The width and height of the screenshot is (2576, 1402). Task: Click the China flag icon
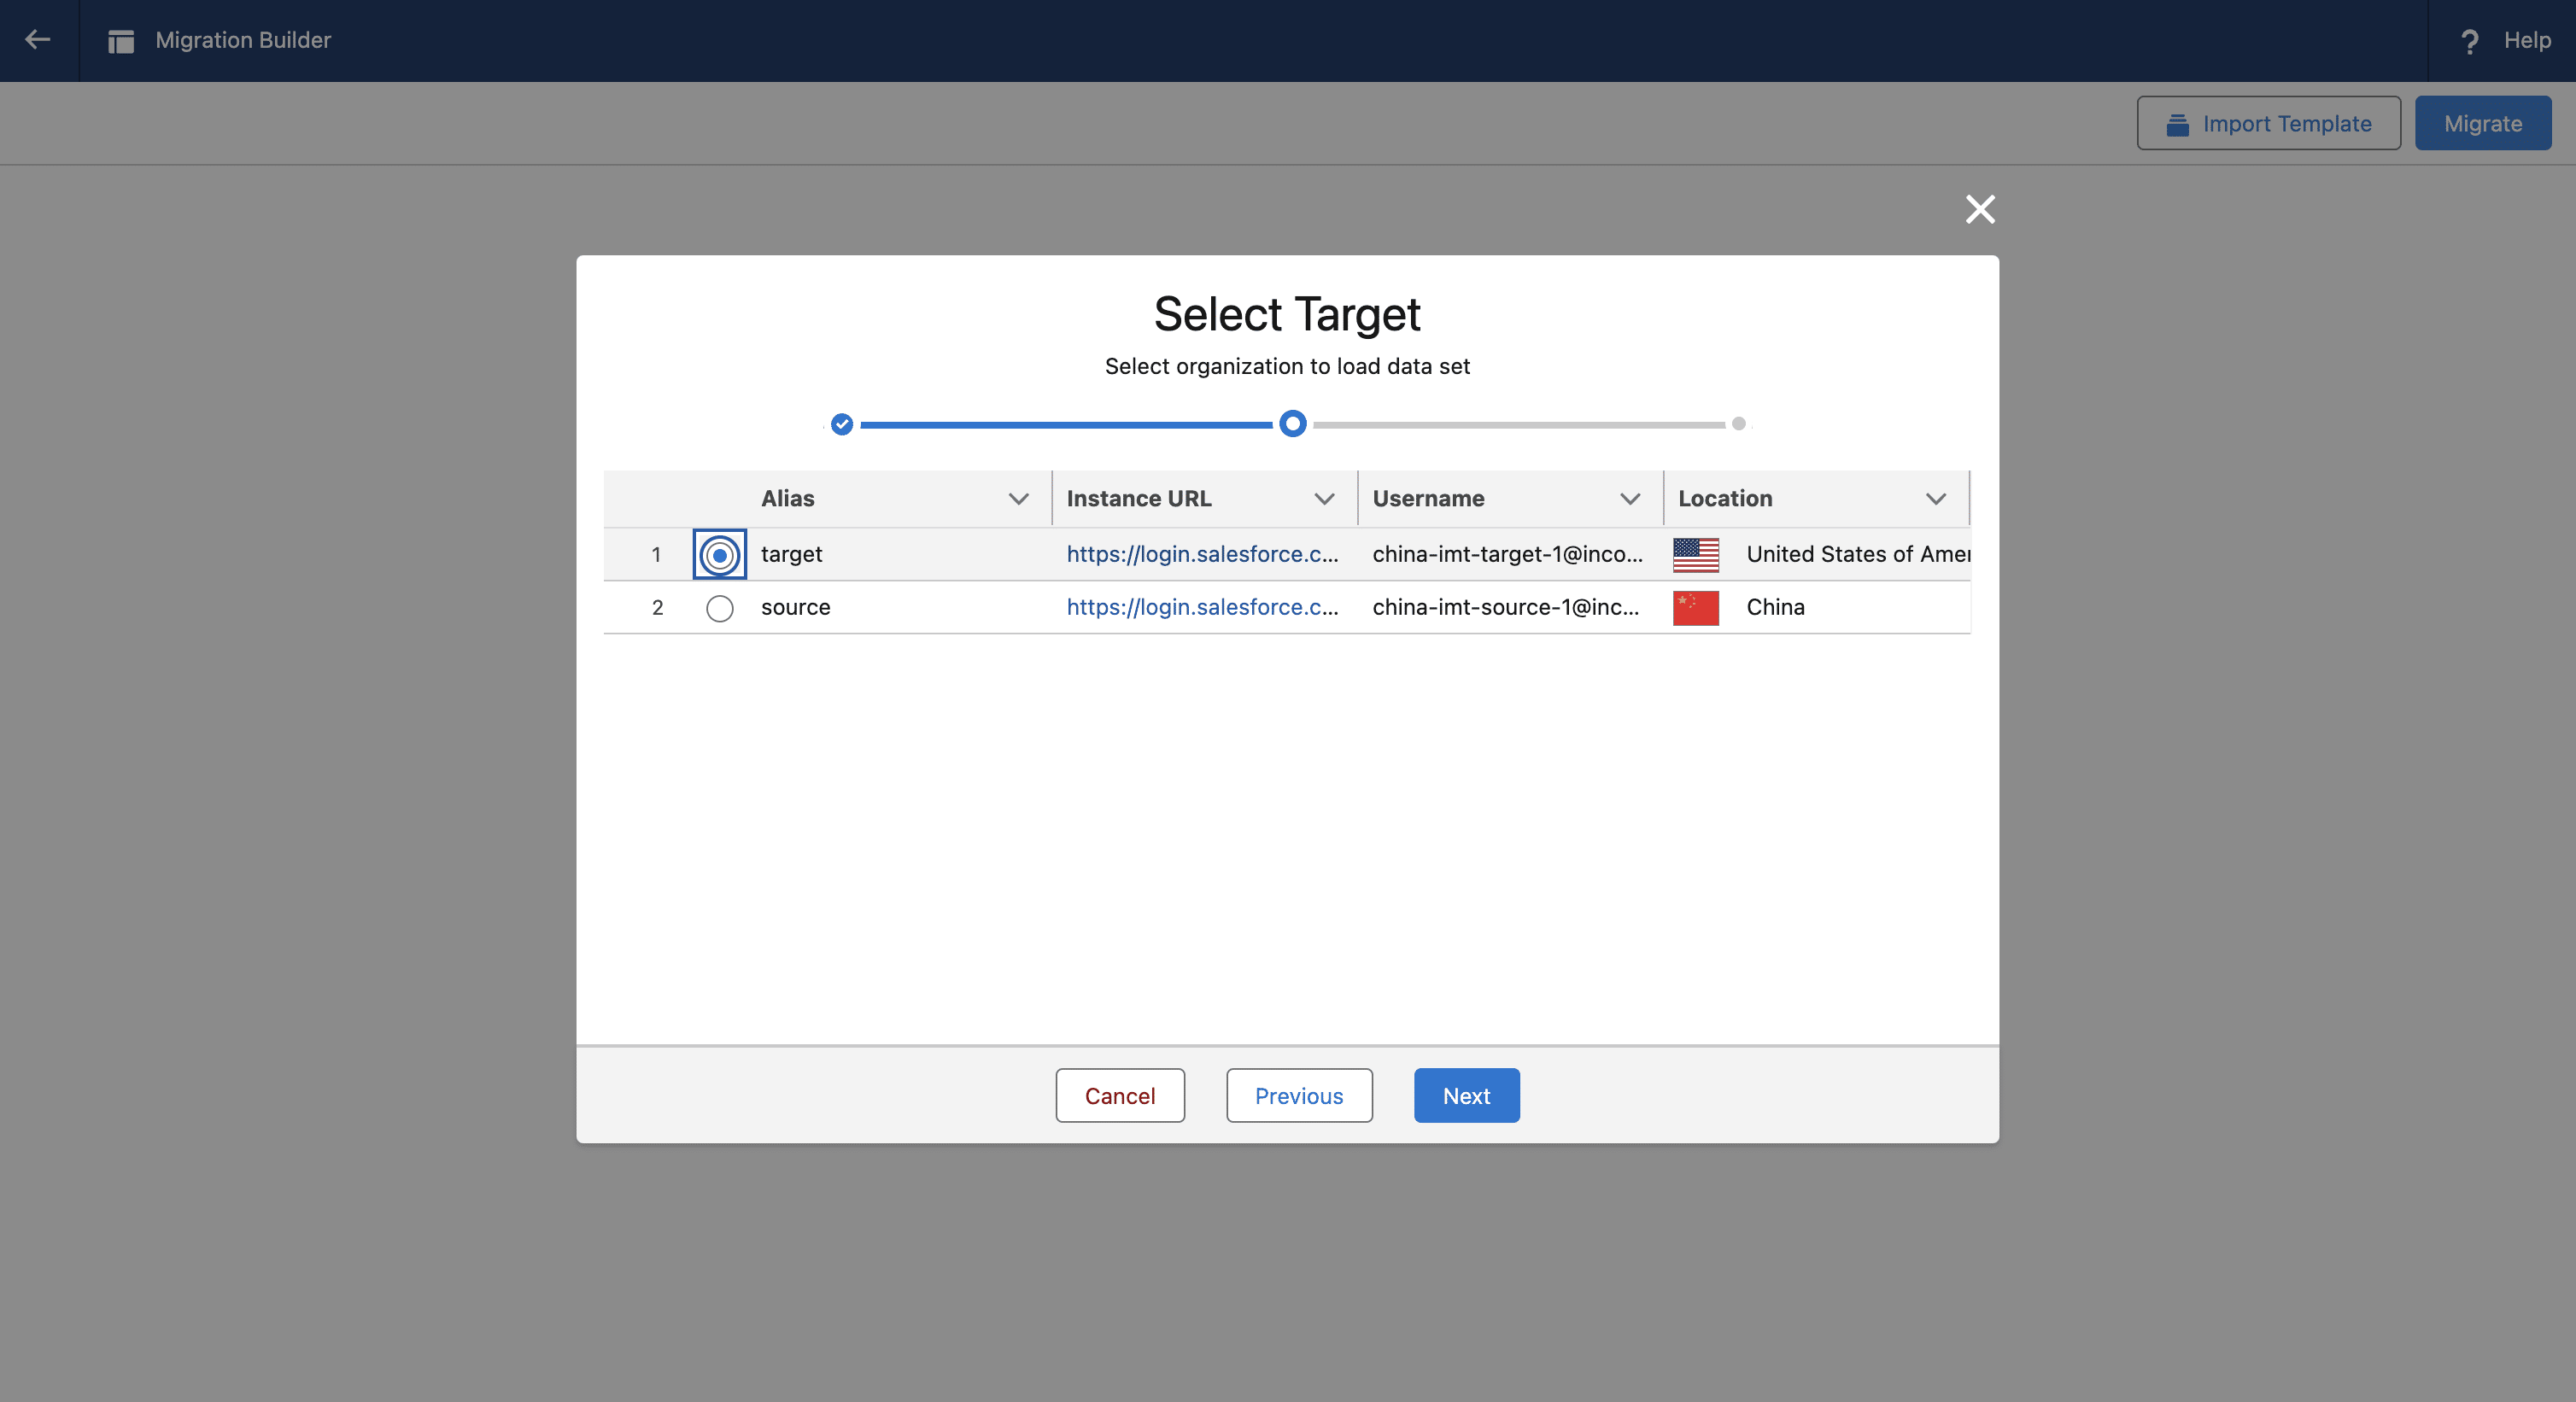(1695, 608)
